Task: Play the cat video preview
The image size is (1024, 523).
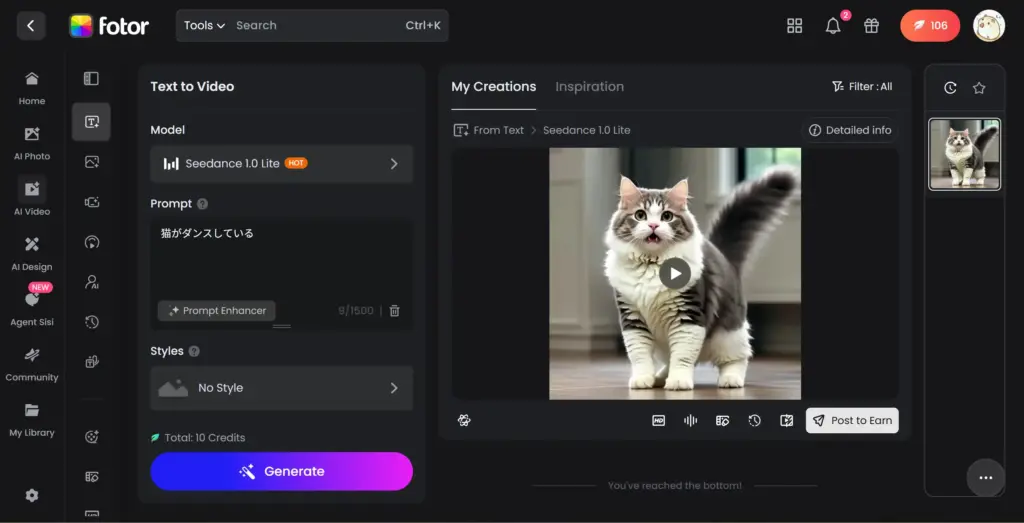Action: 675,273
